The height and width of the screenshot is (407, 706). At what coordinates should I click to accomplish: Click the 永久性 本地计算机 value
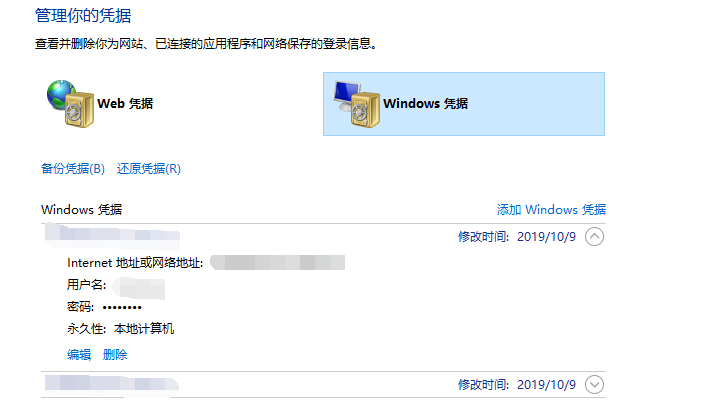pos(144,329)
